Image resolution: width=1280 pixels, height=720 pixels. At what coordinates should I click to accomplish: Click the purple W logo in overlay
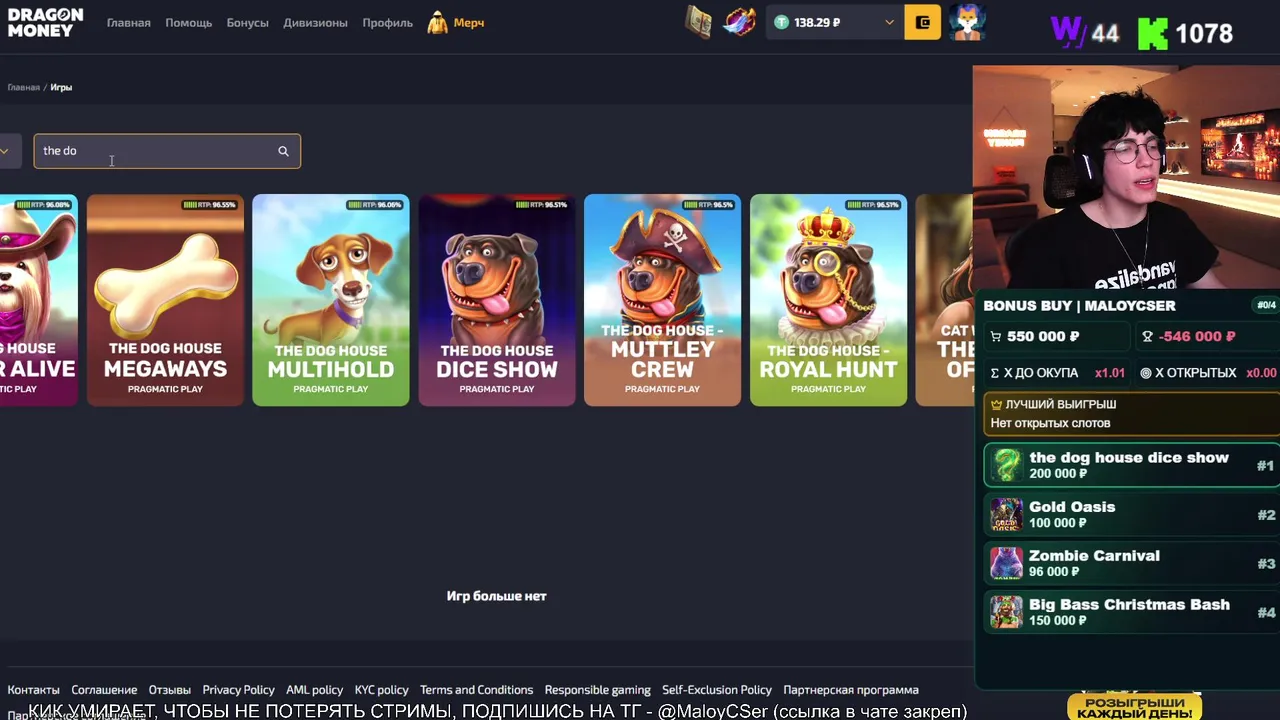tap(1068, 32)
